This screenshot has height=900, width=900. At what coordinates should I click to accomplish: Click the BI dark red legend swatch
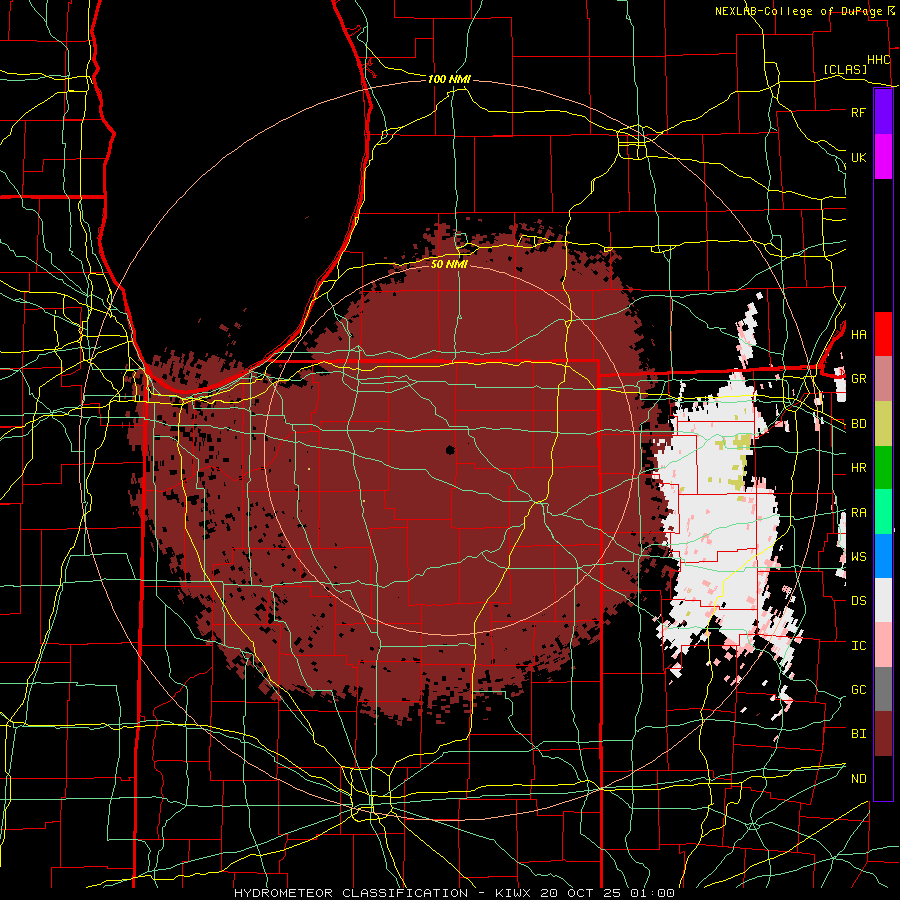tap(883, 734)
